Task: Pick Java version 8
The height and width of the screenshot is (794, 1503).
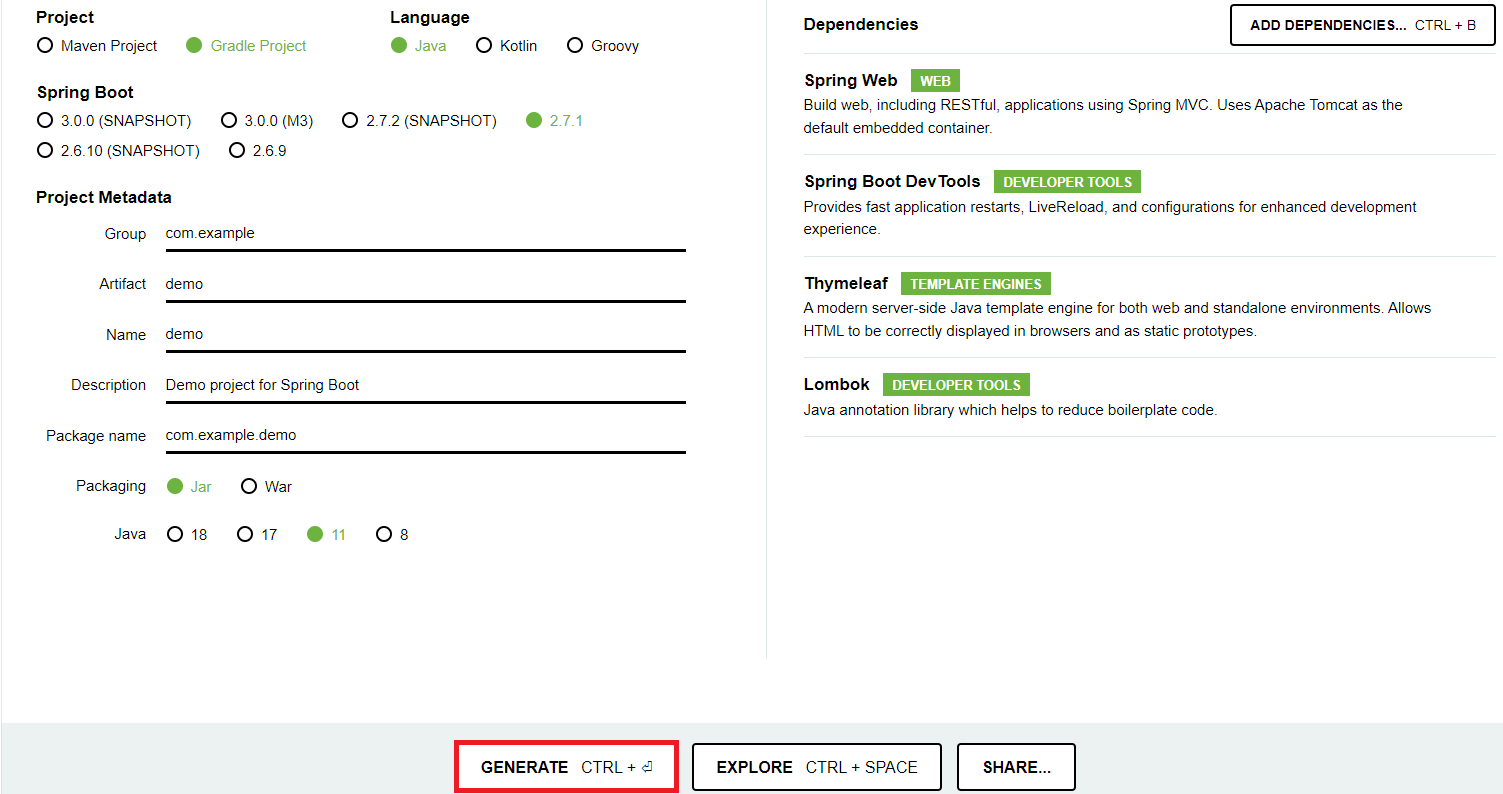Action: 384,535
